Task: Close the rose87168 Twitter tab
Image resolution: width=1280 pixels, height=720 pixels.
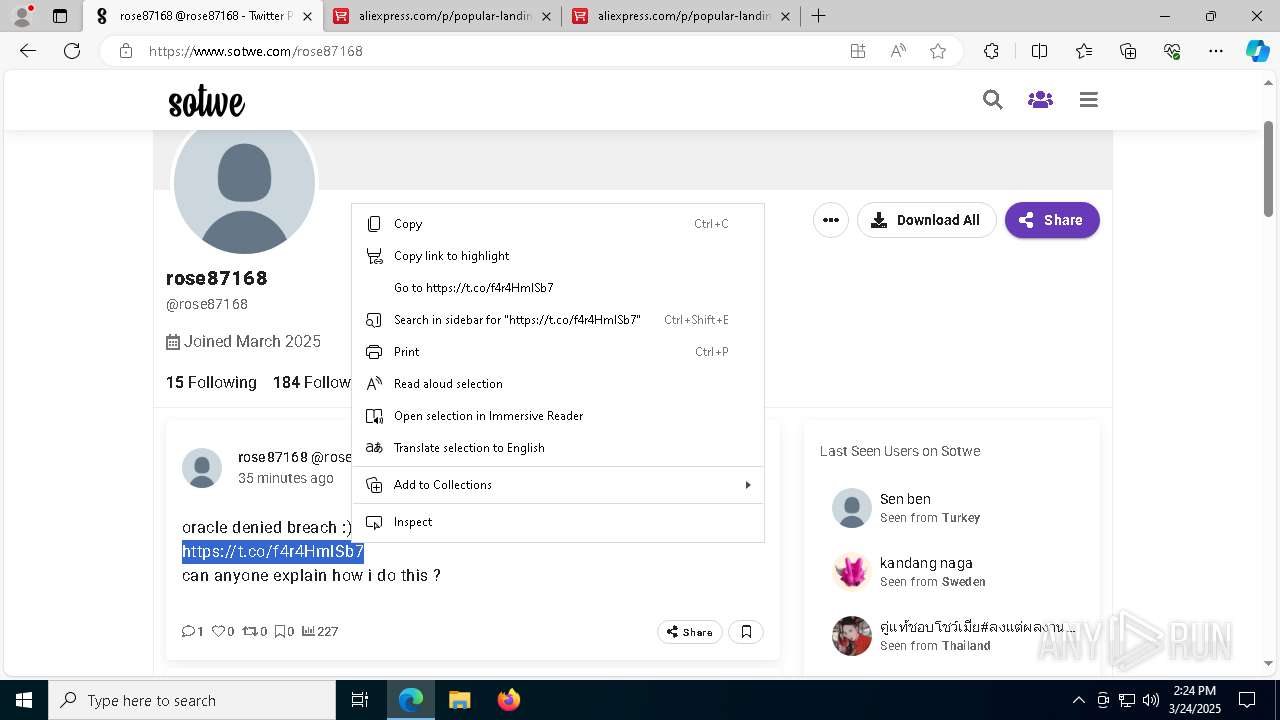Action: pos(307,16)
